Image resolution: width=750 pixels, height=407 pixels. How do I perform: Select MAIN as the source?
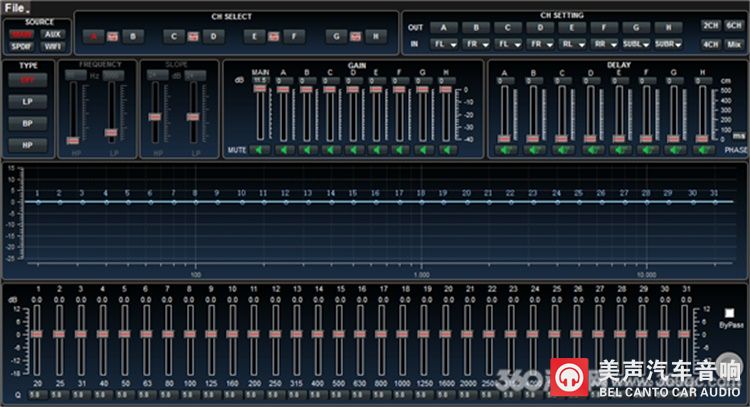pyautogui.click(x=21, y=34)
